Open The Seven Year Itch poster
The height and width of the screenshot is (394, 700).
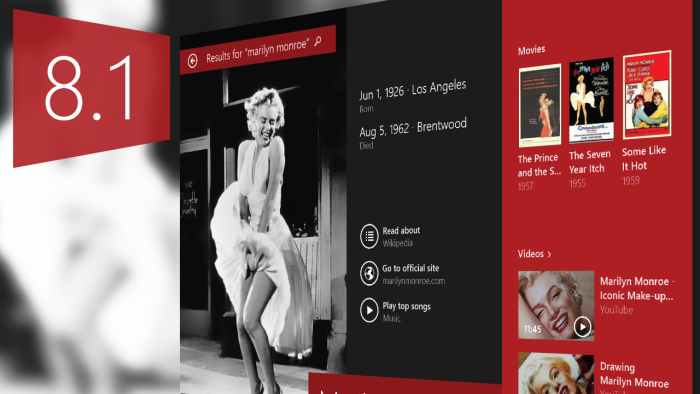coord(591,100)
